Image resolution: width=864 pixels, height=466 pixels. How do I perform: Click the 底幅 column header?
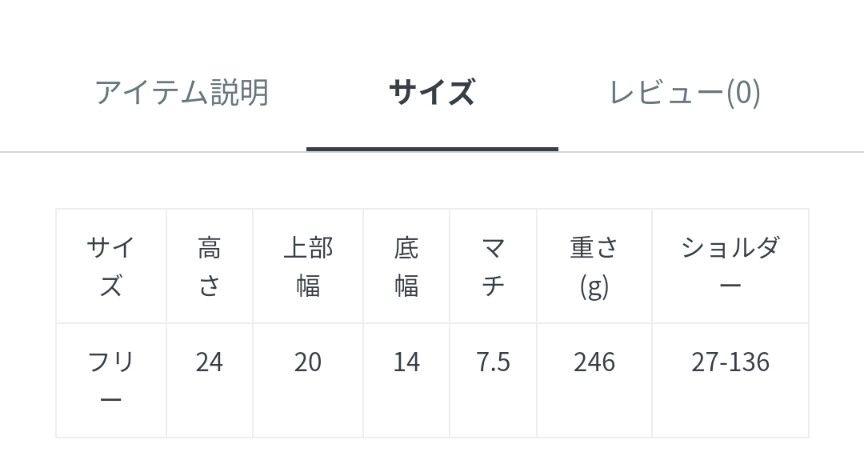(x=406, y=266)
